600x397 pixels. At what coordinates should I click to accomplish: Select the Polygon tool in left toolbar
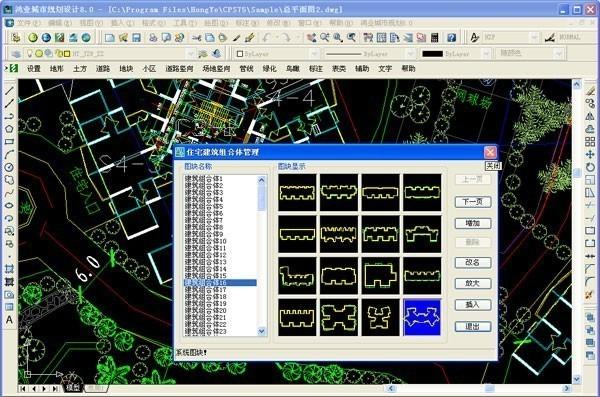point(10,129)
